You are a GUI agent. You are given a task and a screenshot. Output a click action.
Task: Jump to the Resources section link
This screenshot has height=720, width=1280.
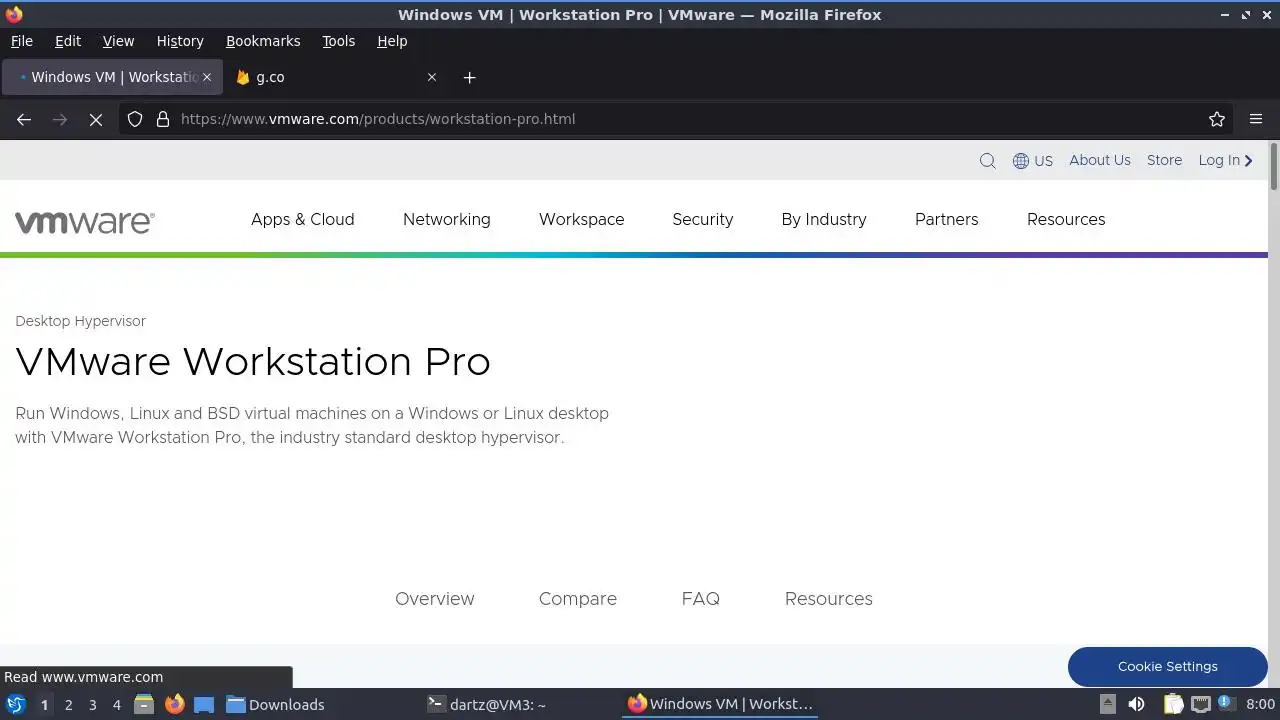[829, 599]
